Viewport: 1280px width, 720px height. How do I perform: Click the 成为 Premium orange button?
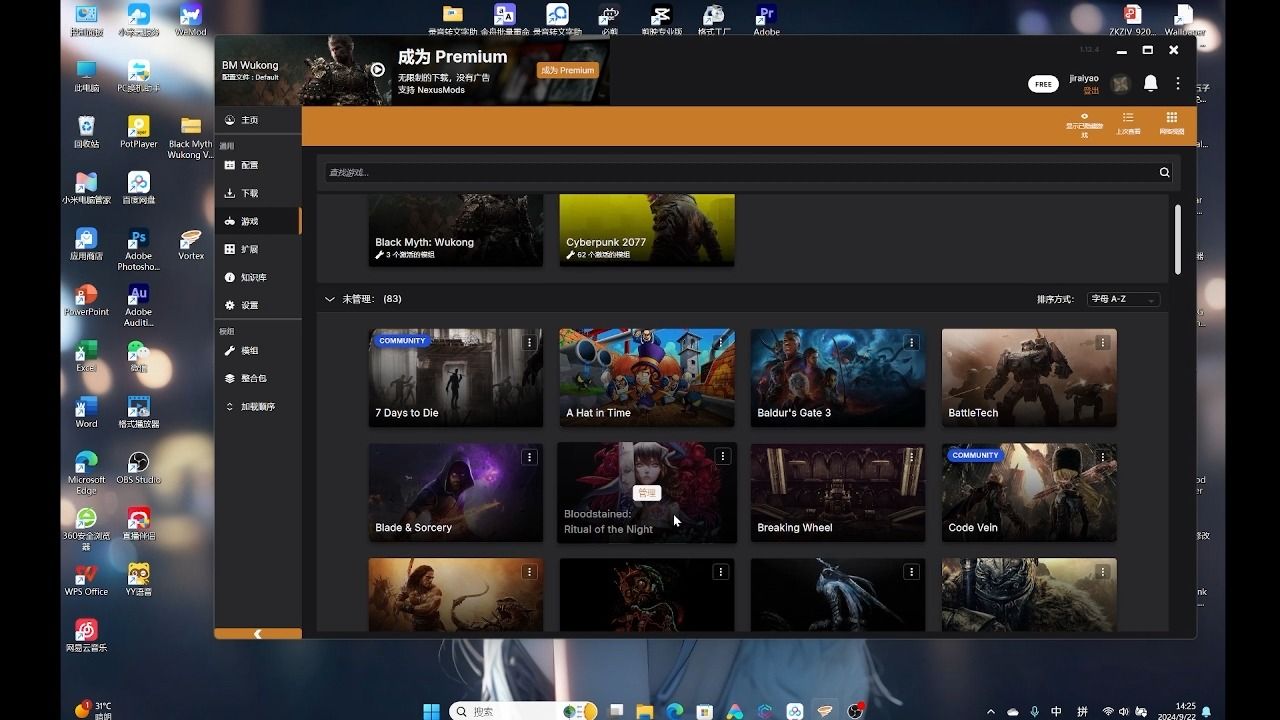[567, 71]
